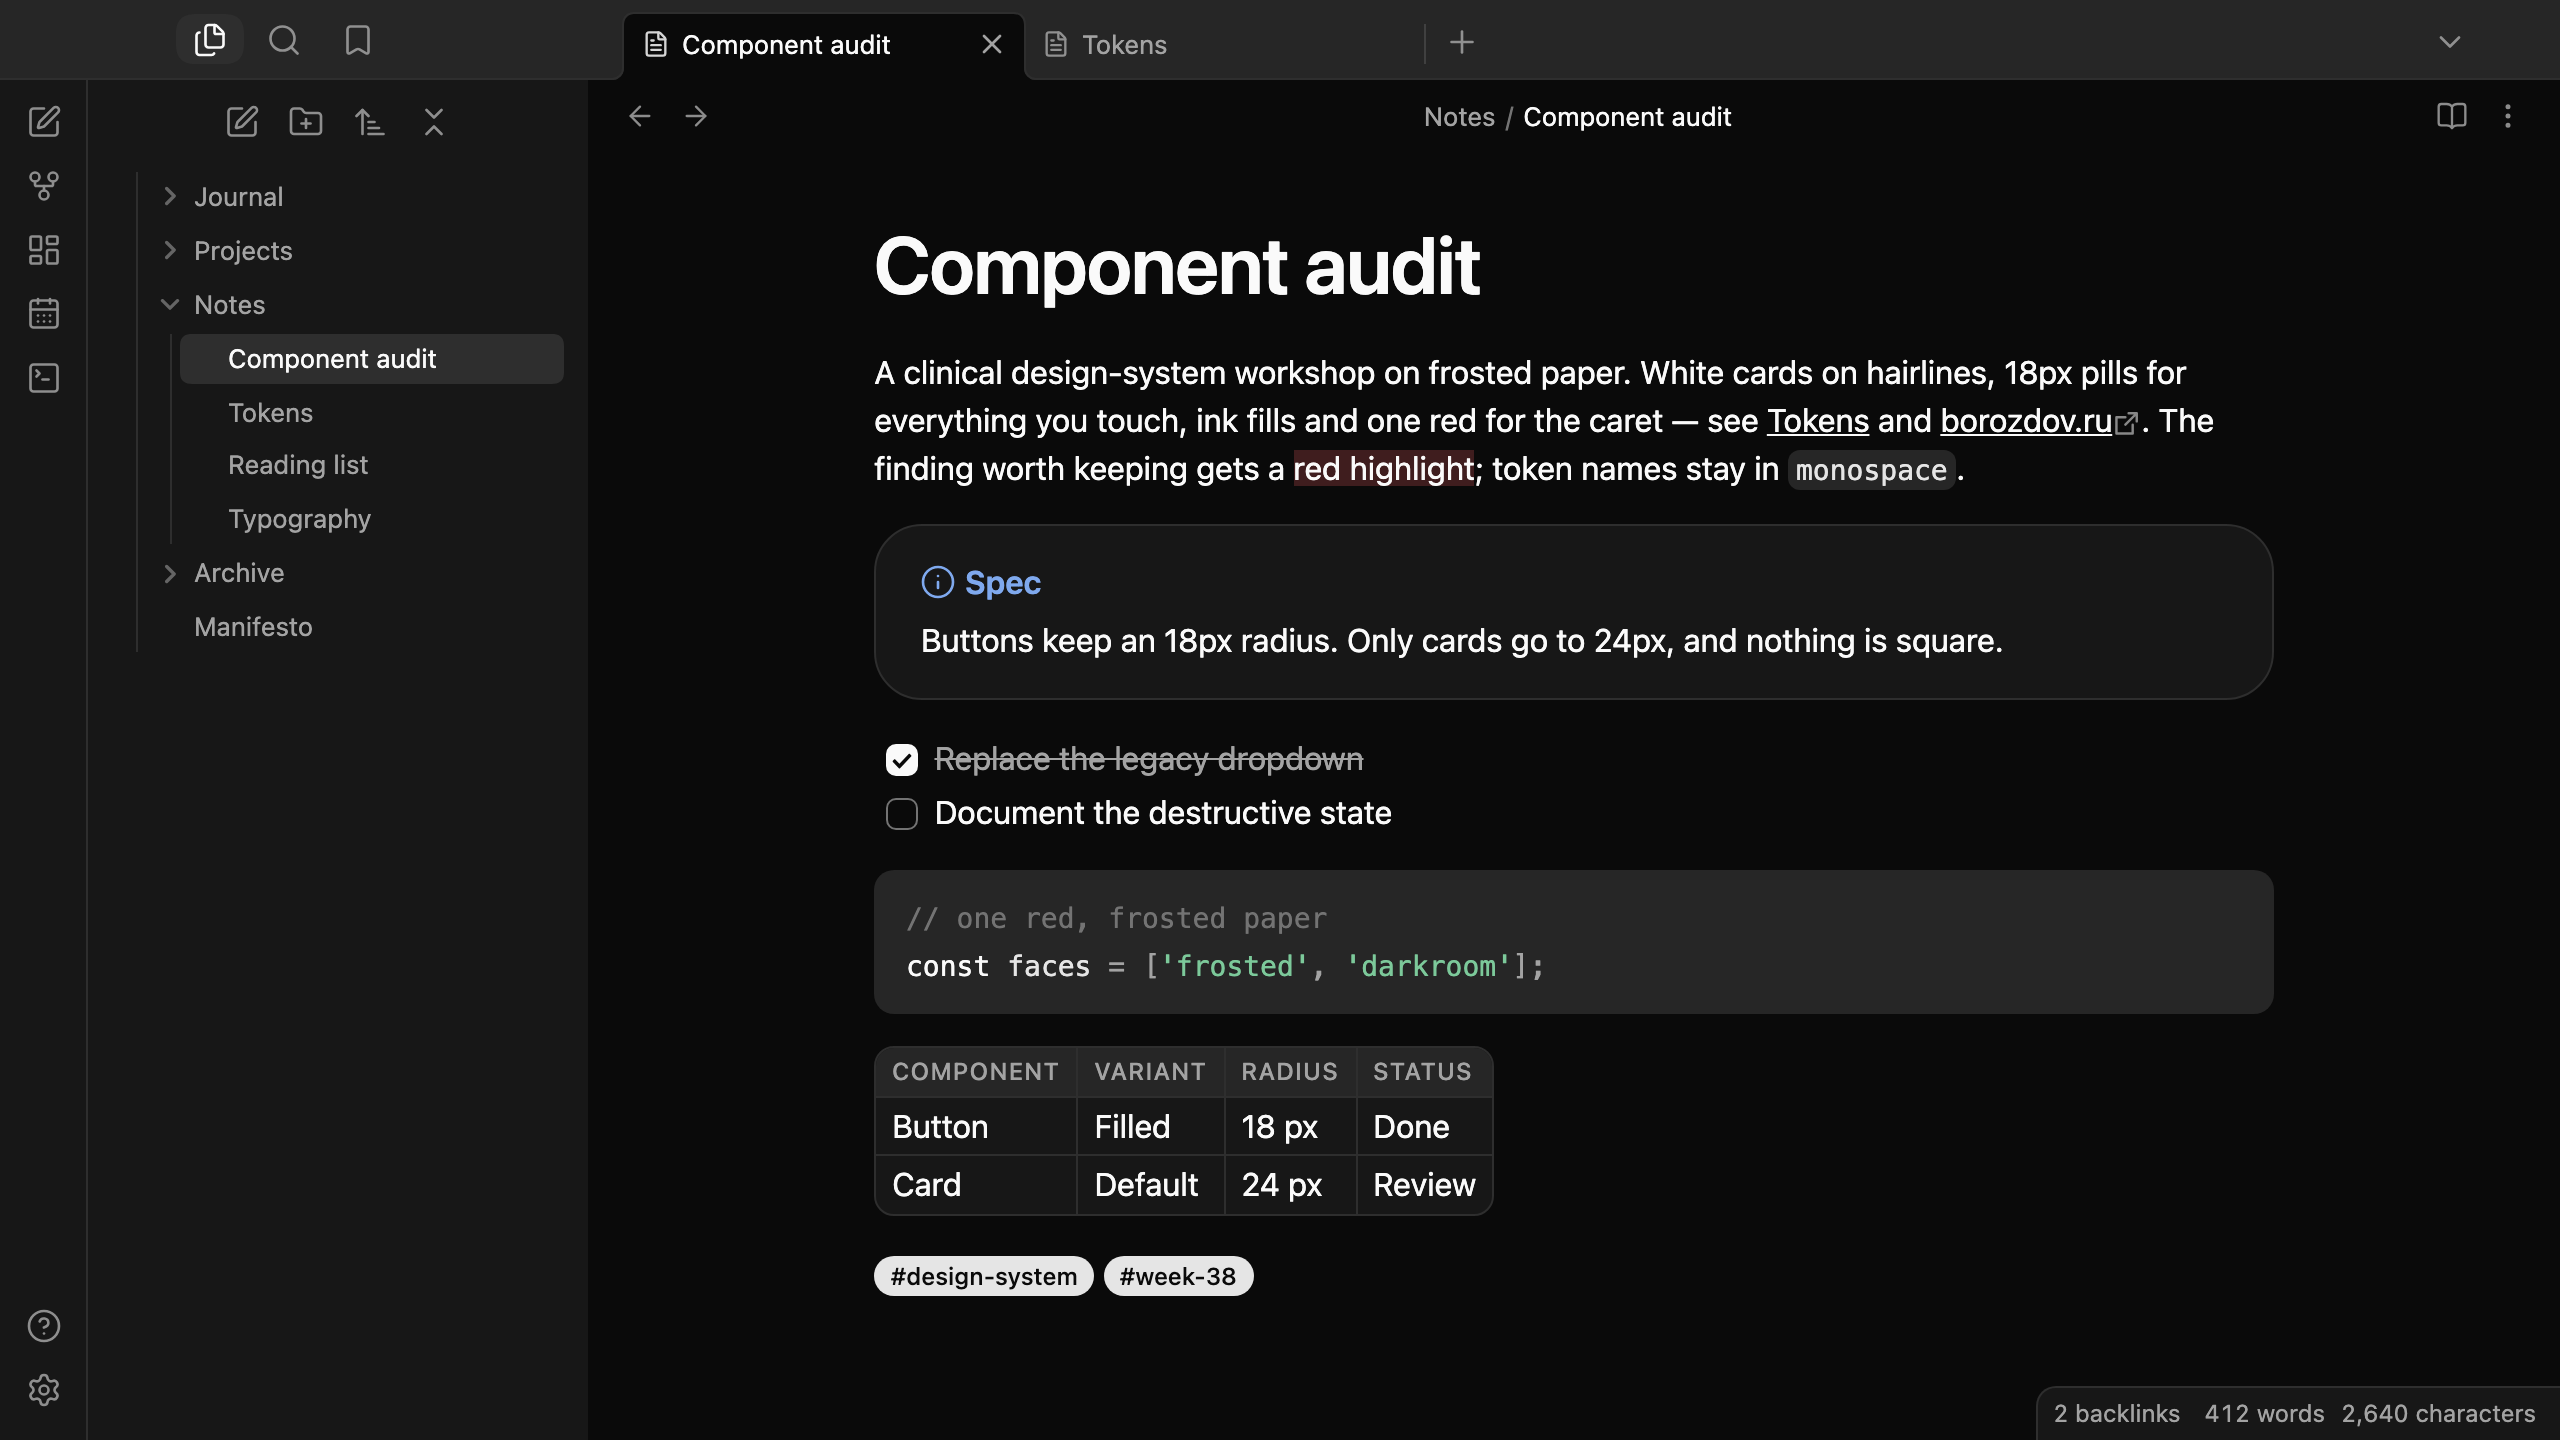Open more options vertical dots menu
The height and width of the screenshot is (1440, 2560).
(x=2508, y=116)
